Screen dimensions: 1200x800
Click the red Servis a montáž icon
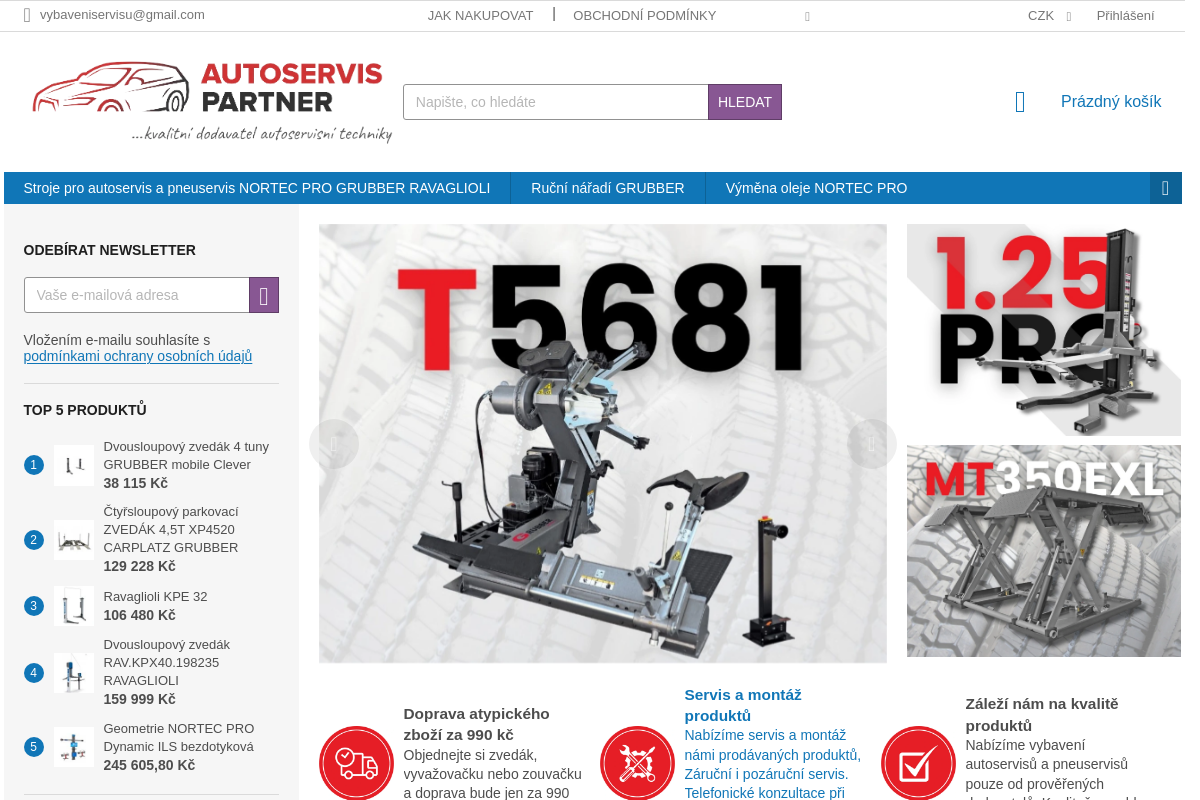(x=637, y=763)
